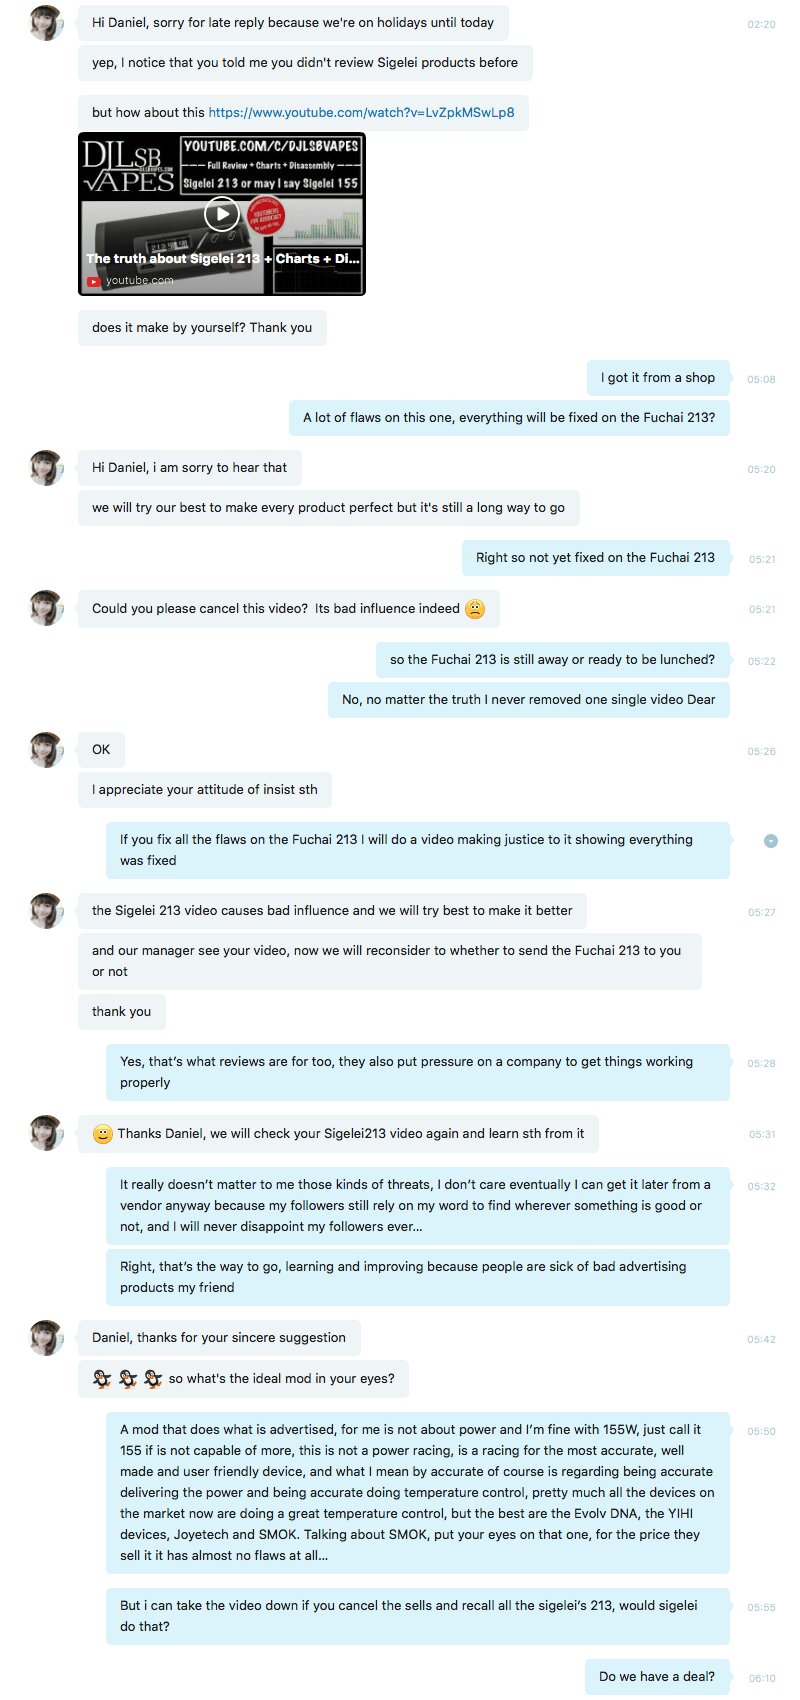Viewport: 800px width, 1700px height.
Task: Click the "thank you" message bubble
Action: [122, 1011]
